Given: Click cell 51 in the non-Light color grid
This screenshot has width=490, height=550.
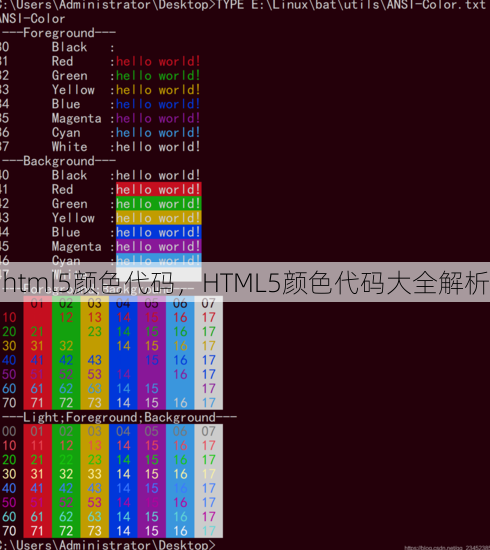Looking at the screenshot, I should [37, 374].
